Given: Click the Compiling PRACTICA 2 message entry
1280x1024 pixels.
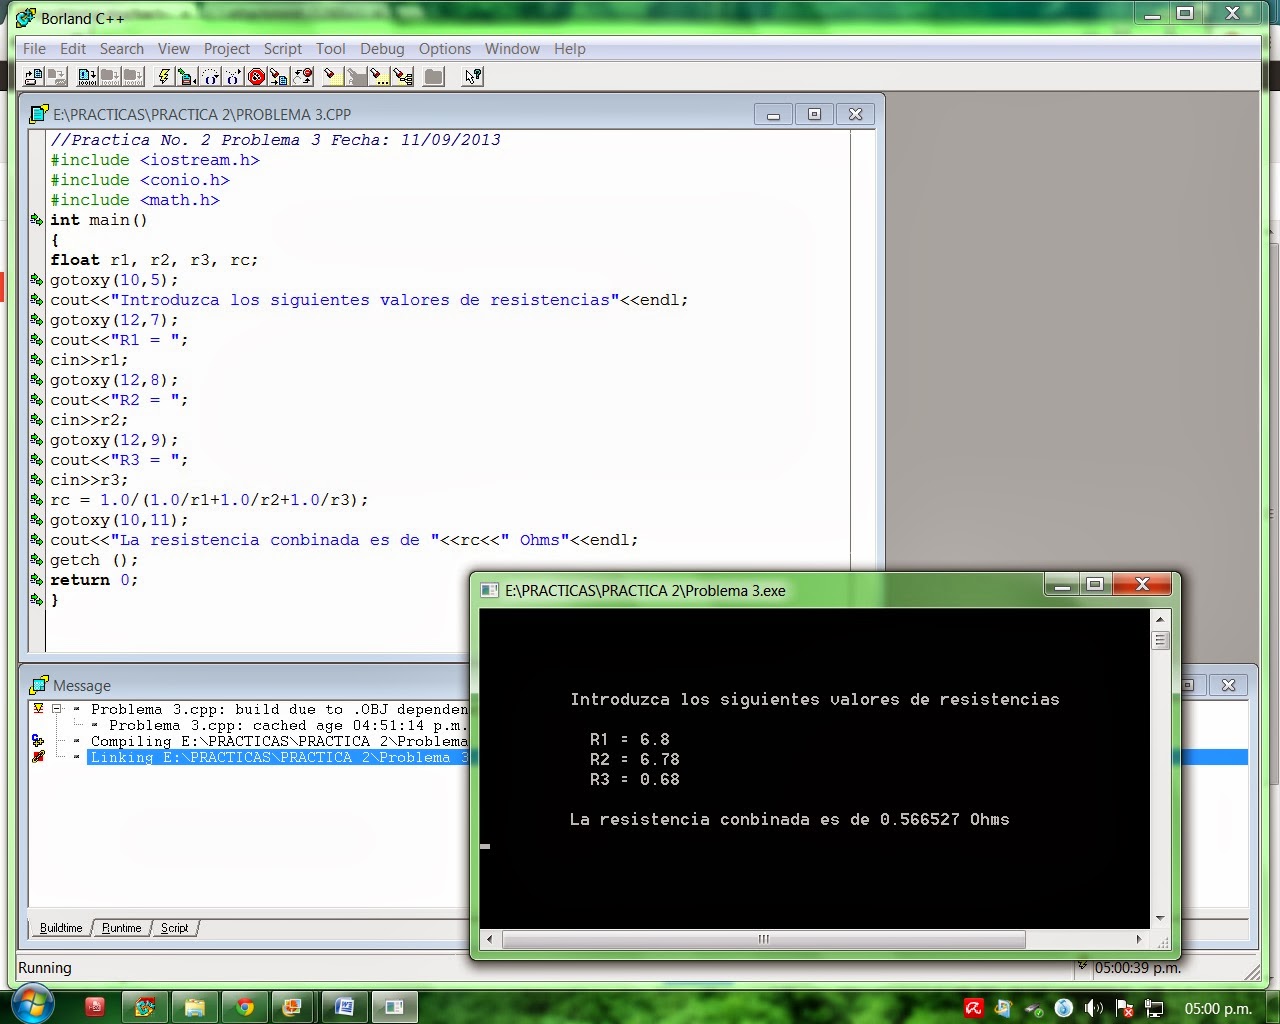Looking at the screenshot, I should [x=270, y=741].
